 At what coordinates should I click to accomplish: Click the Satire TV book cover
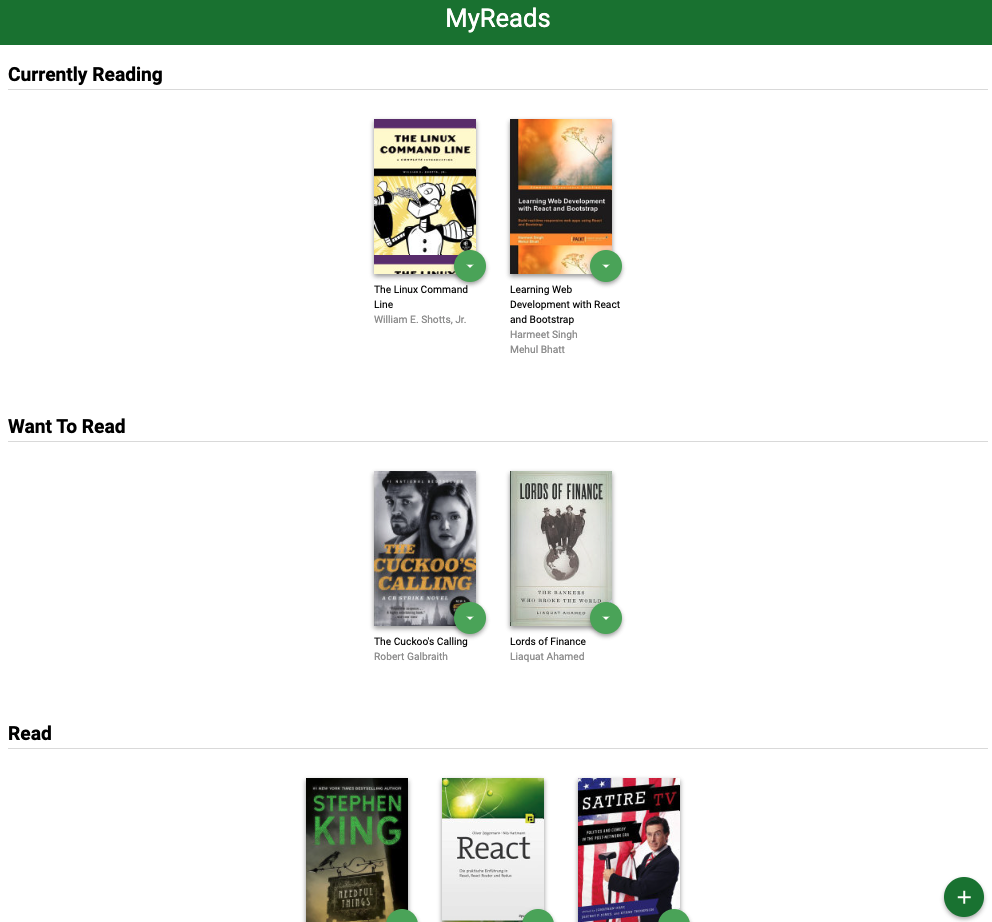[x=629, y=850]
